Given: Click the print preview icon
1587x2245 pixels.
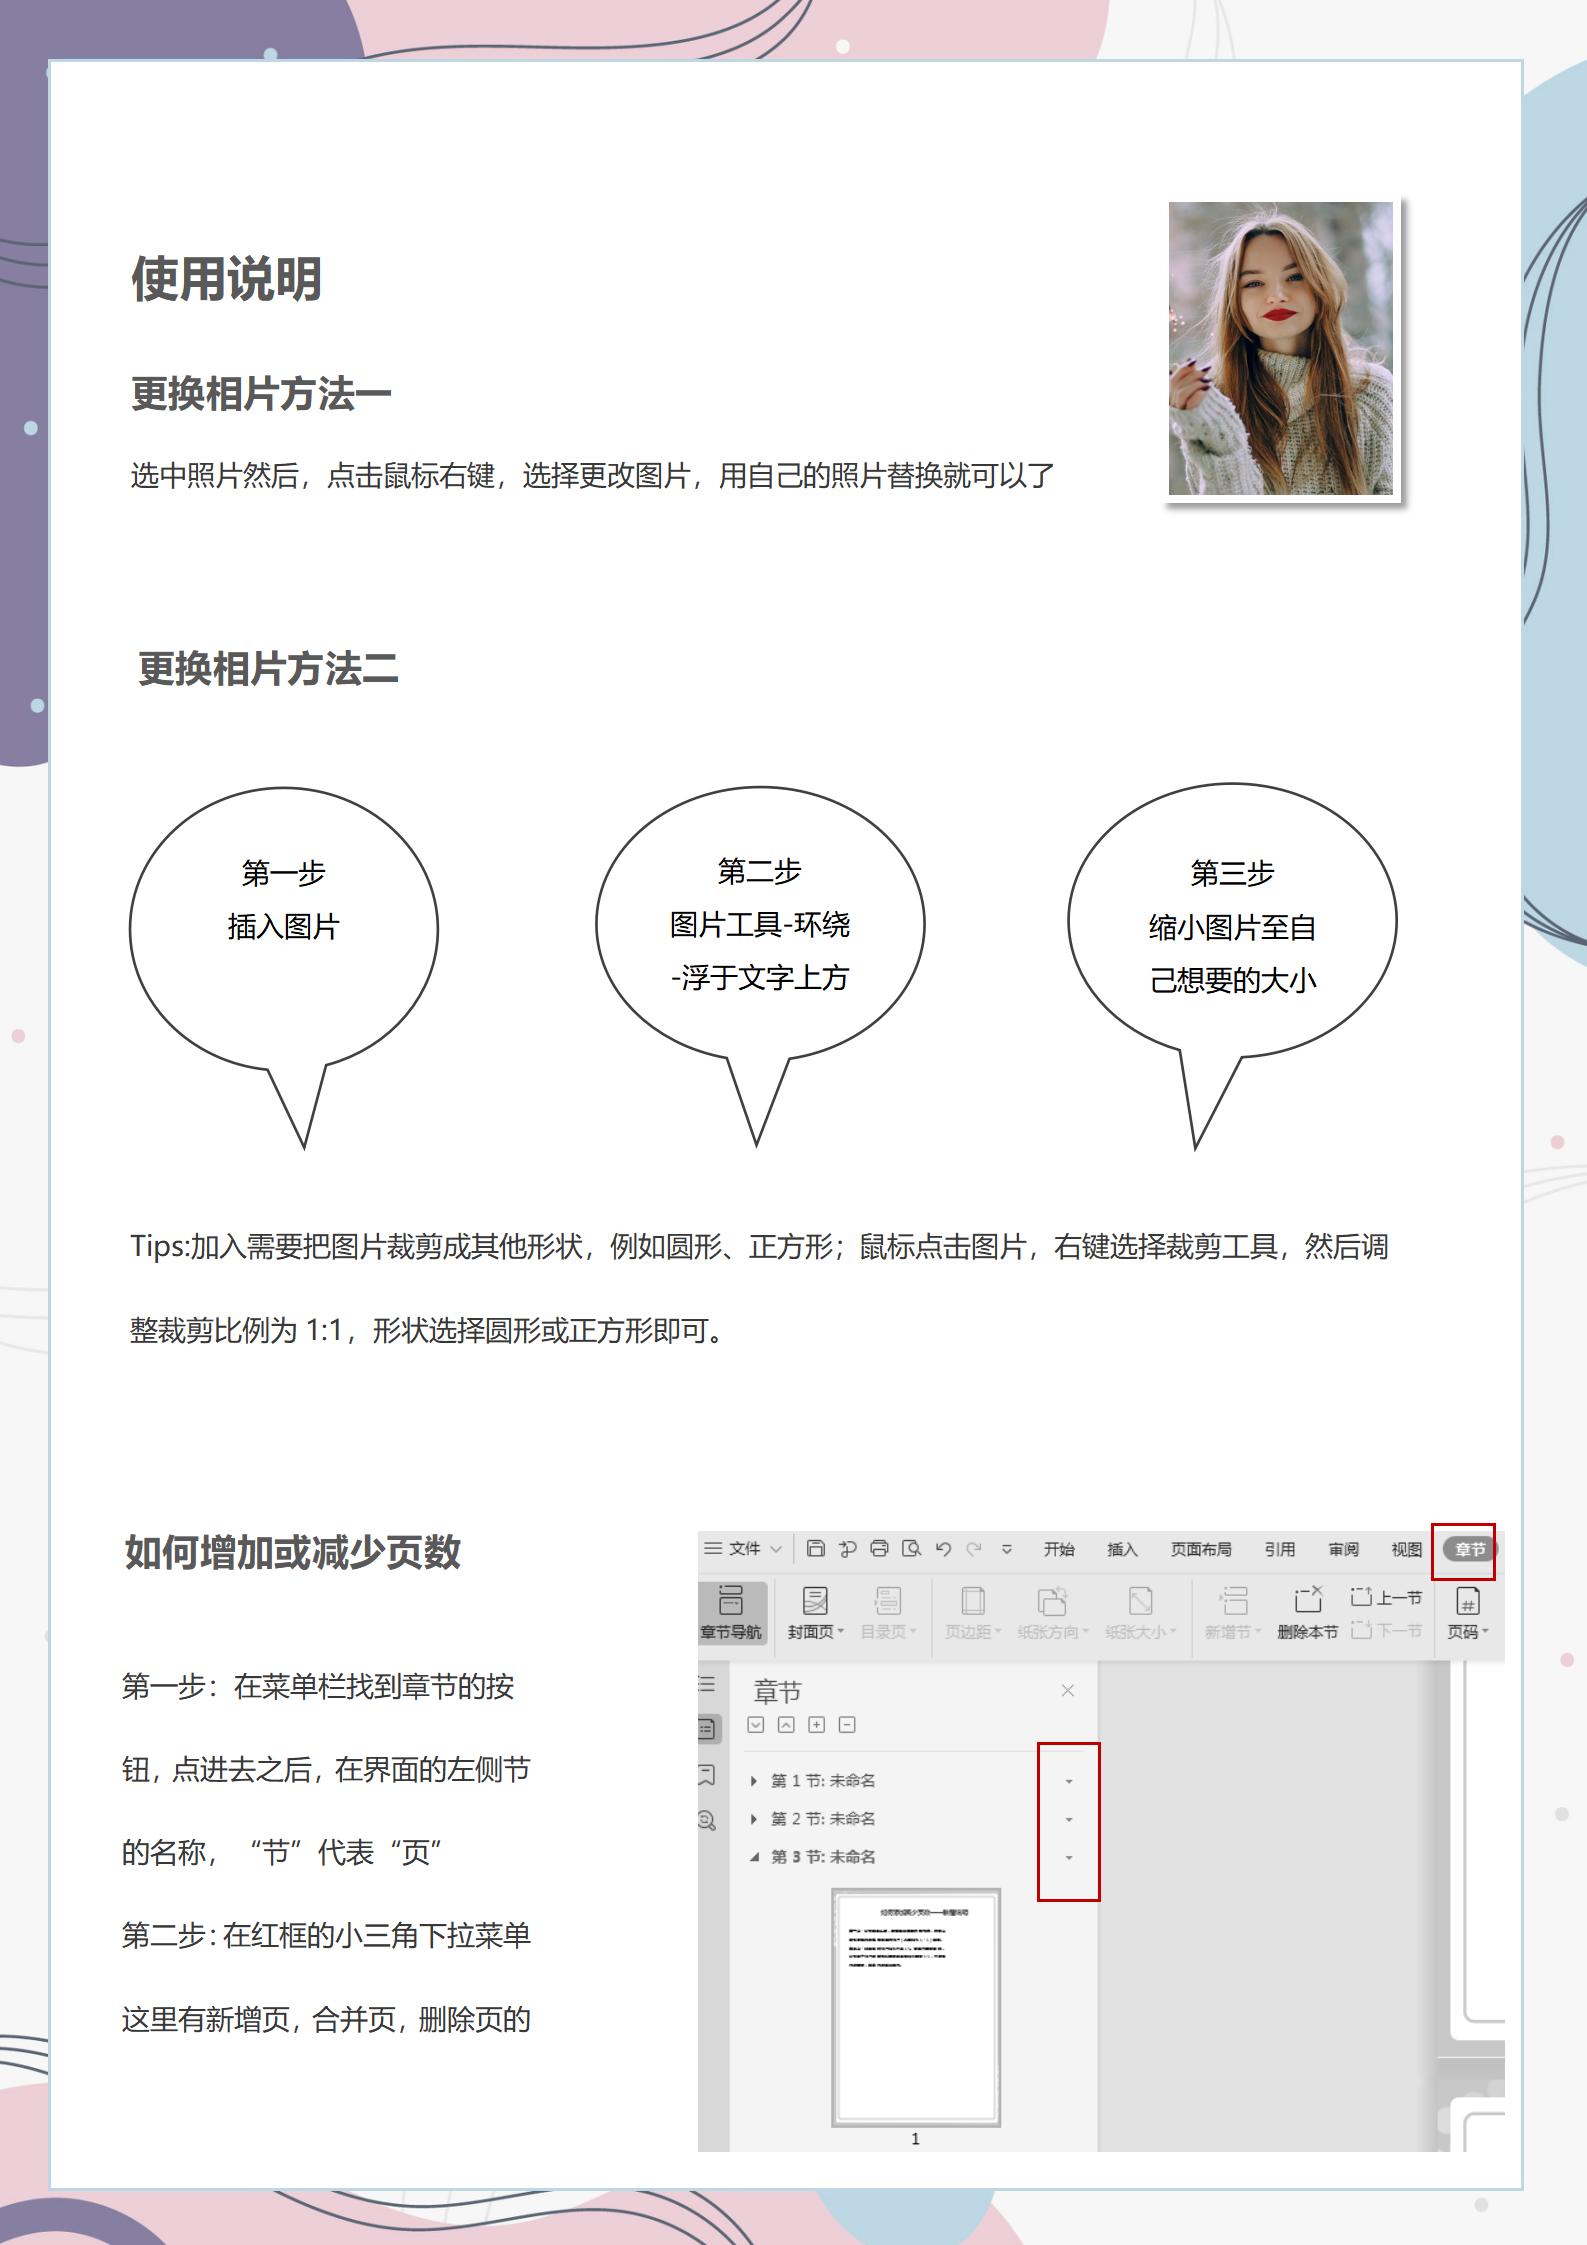Looking at the screenshot, I should coord(911,1548).
